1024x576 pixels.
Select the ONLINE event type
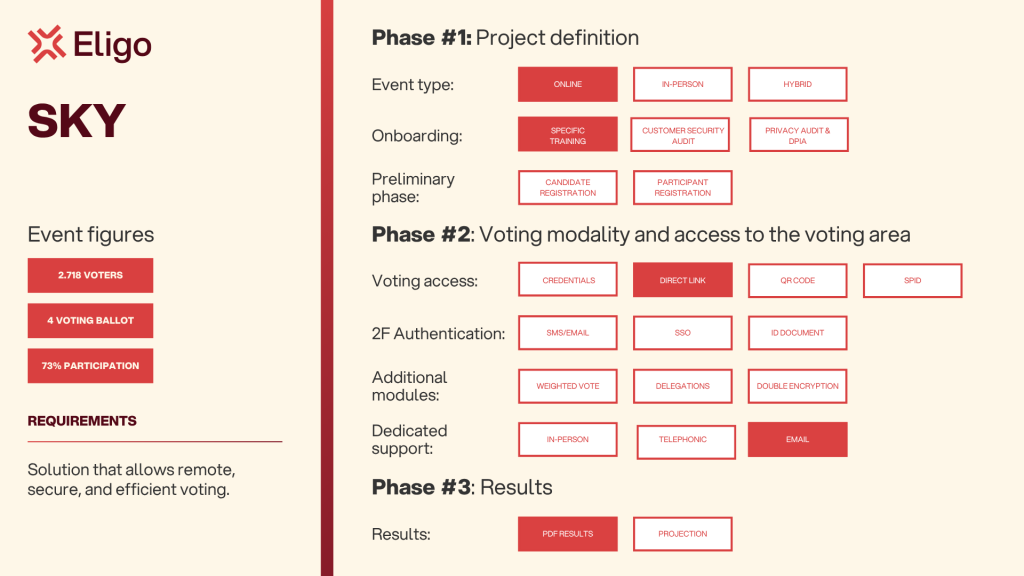[568, 84]
